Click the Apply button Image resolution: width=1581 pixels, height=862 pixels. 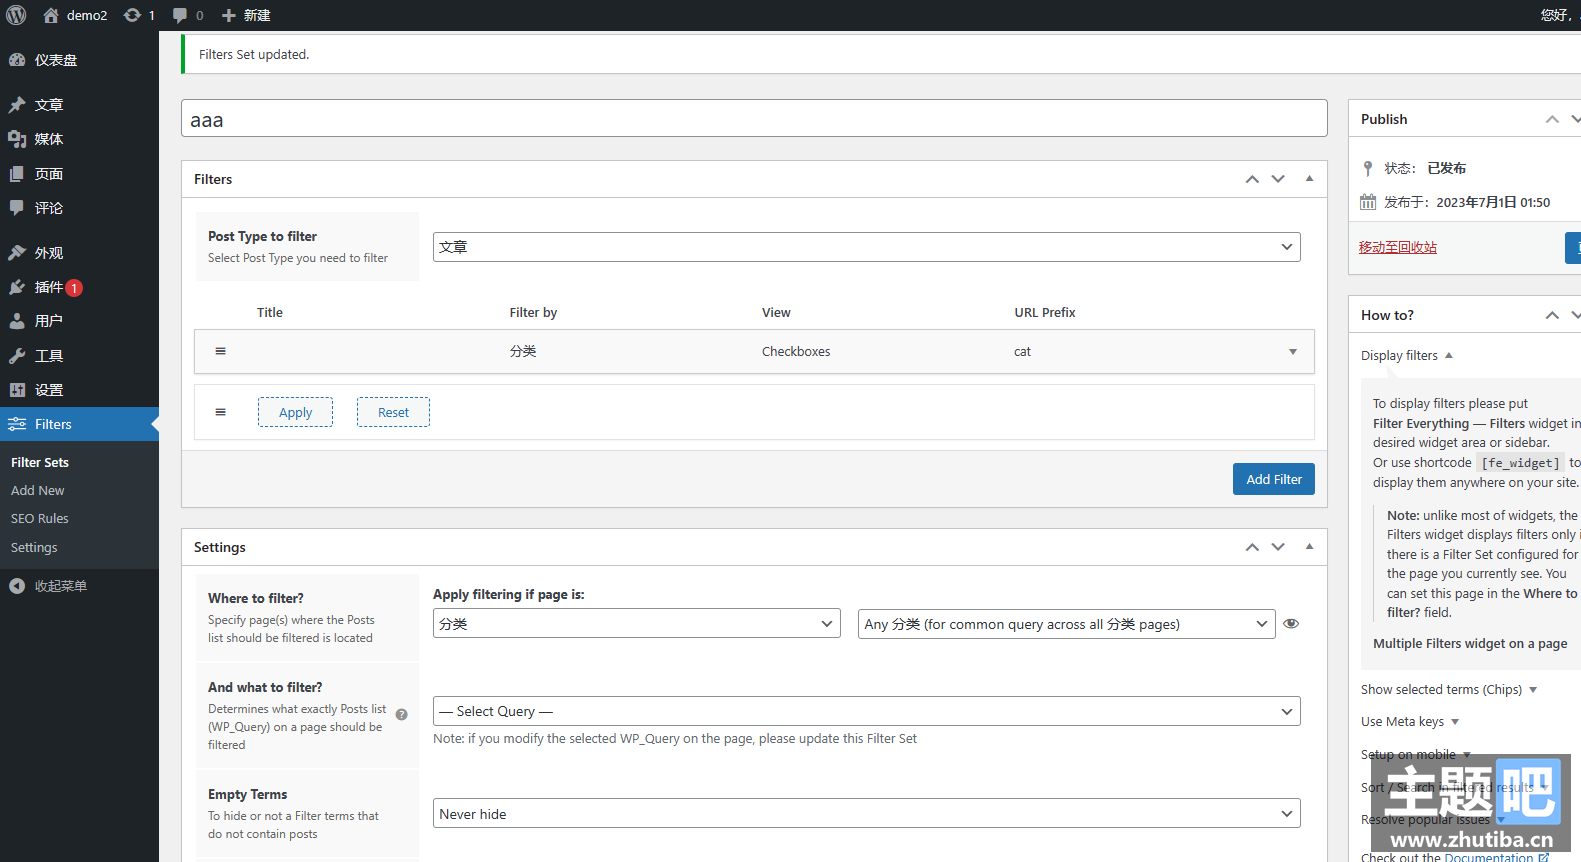click(x=295, y=412)
